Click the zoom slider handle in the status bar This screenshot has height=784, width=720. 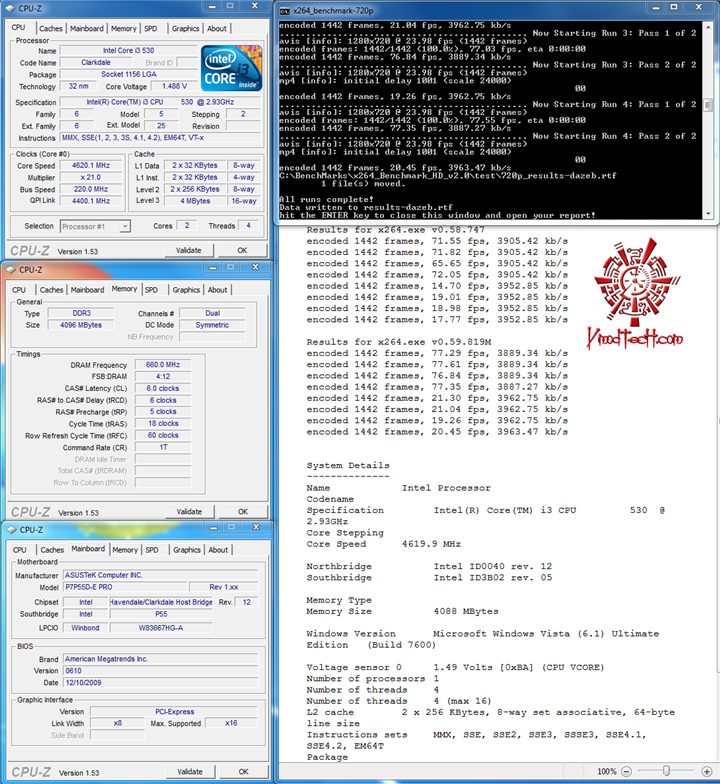(666, 771)
